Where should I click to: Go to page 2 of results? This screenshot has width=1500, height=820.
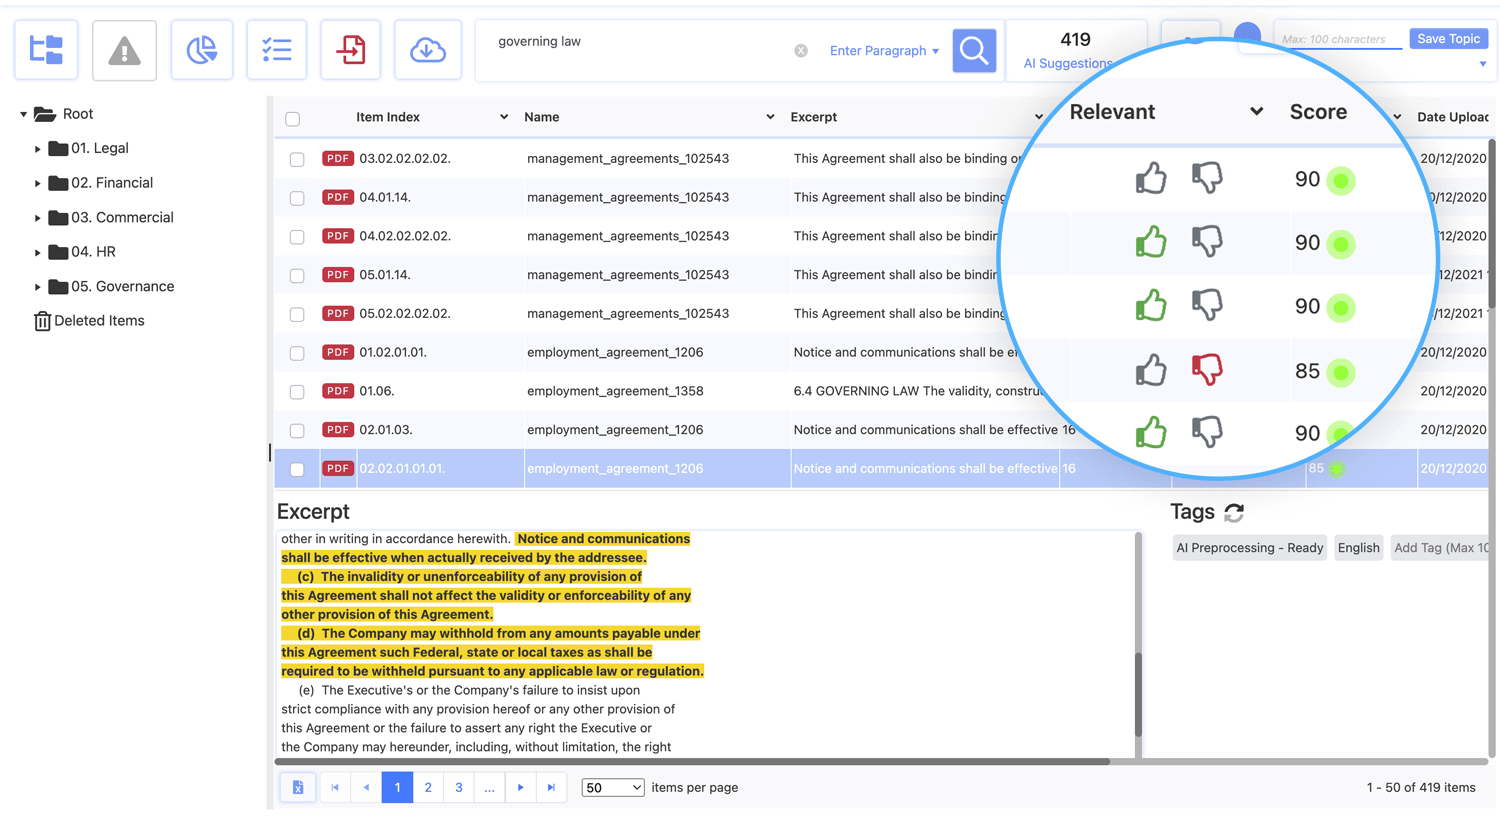click(x=428, y=788)
